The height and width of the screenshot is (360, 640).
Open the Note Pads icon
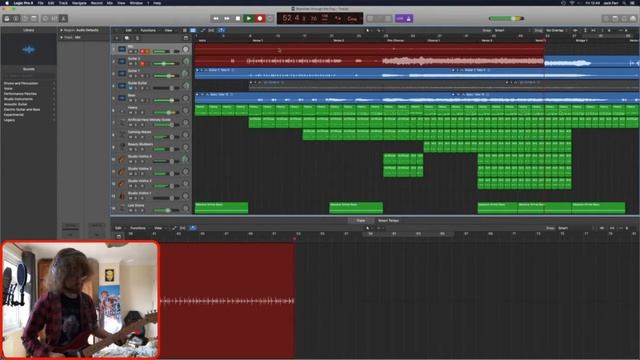[x=615, y=19]
